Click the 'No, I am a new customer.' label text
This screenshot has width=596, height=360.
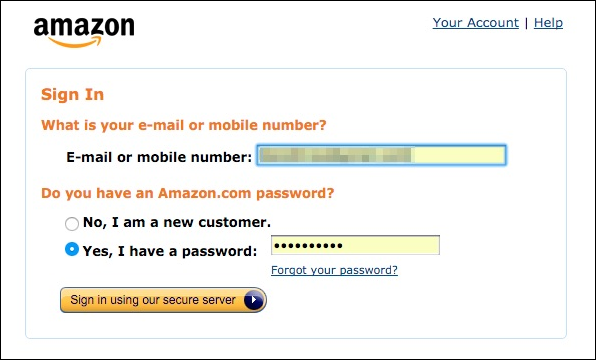[177, 222]
